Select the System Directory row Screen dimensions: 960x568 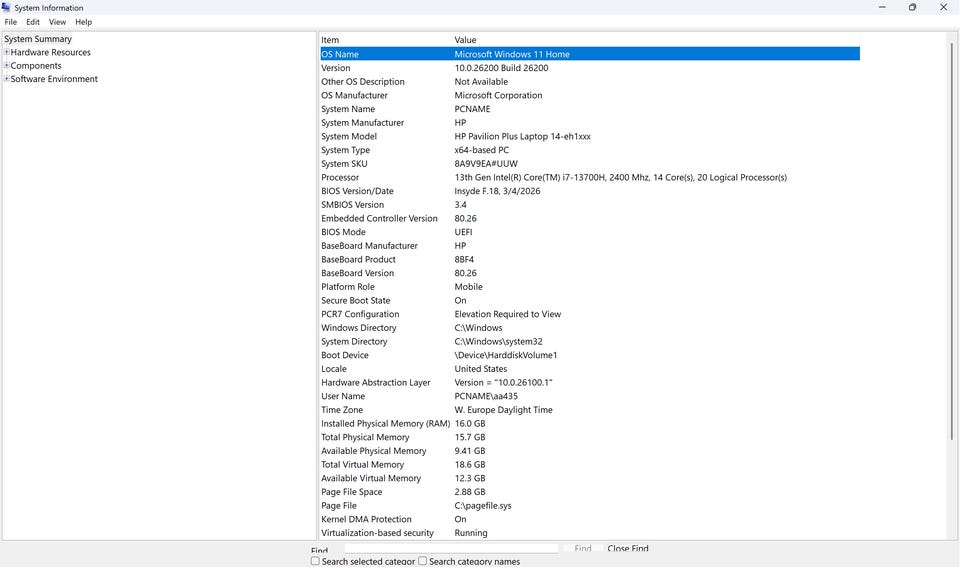point(590,342)
